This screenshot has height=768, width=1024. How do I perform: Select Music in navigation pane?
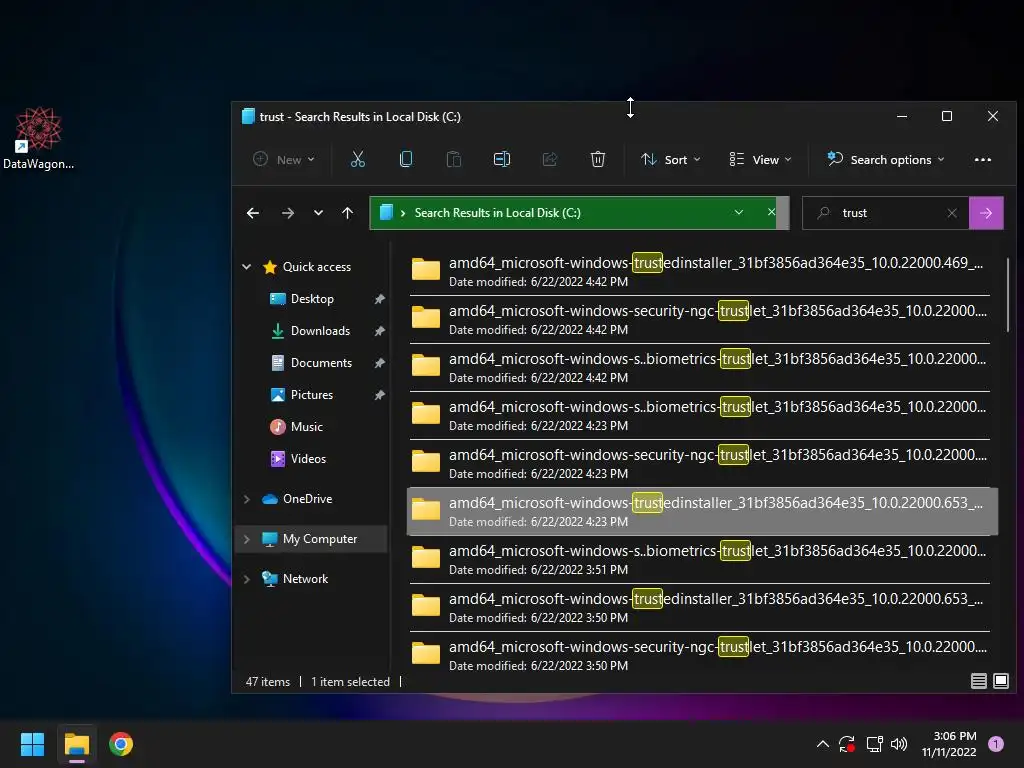pos(306,426)
